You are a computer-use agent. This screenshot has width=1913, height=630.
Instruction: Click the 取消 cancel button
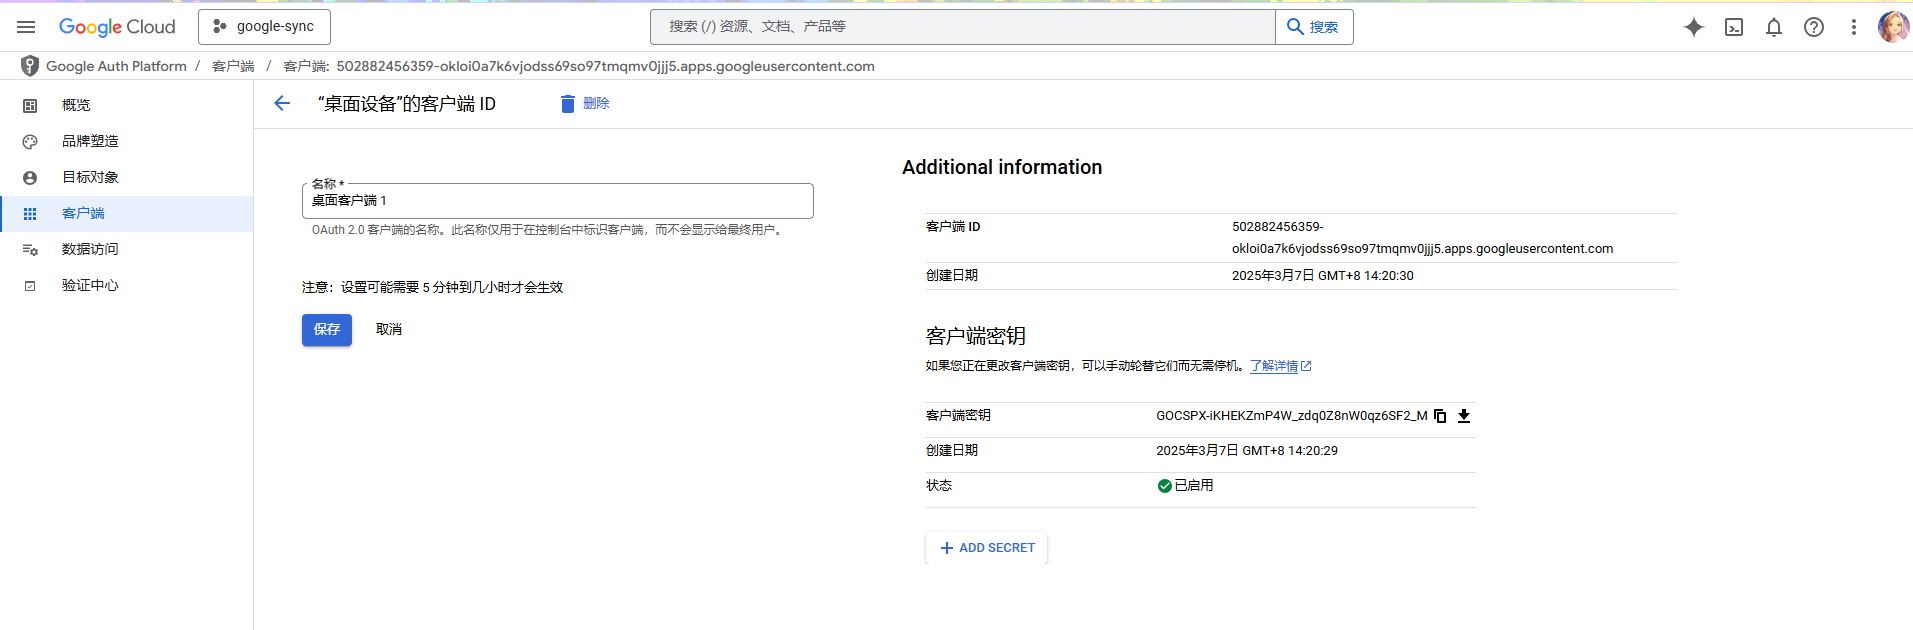click(389, 329)
